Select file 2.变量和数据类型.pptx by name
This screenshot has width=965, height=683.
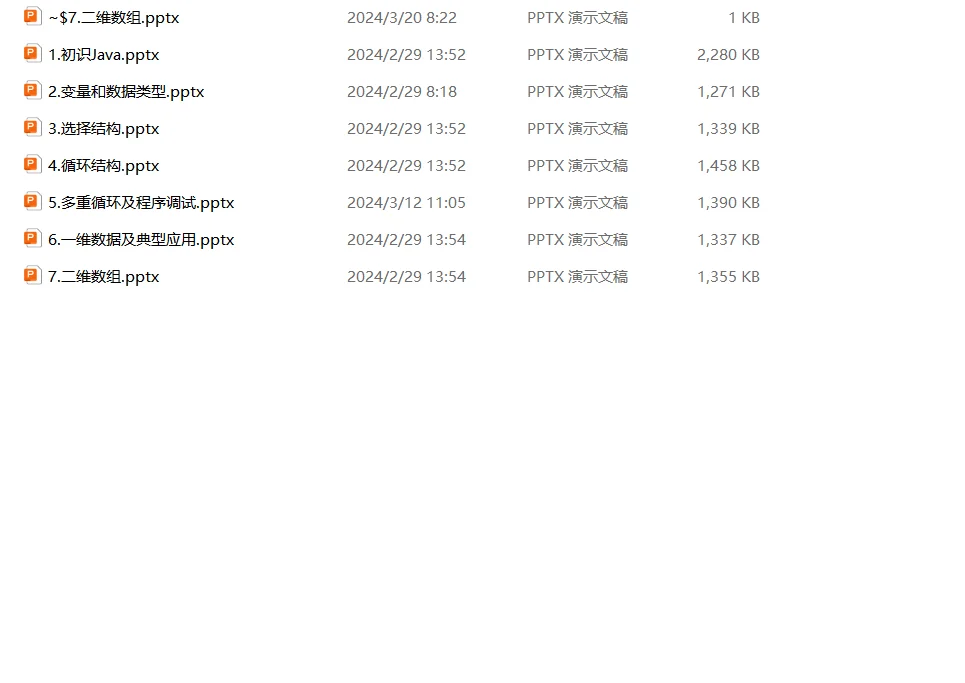126,92
